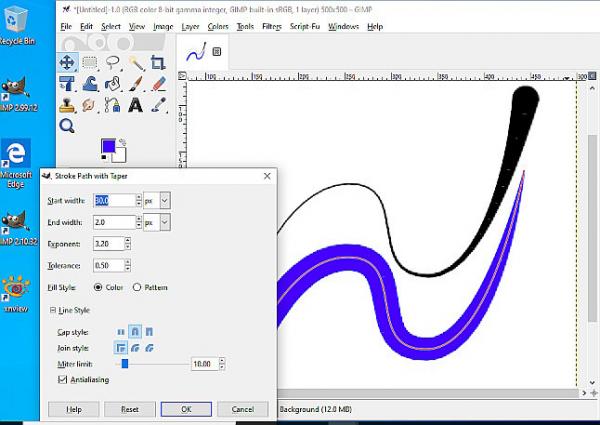Select the Rectangle Select tool
Viewport: 600px width, 425px height.
90,62
